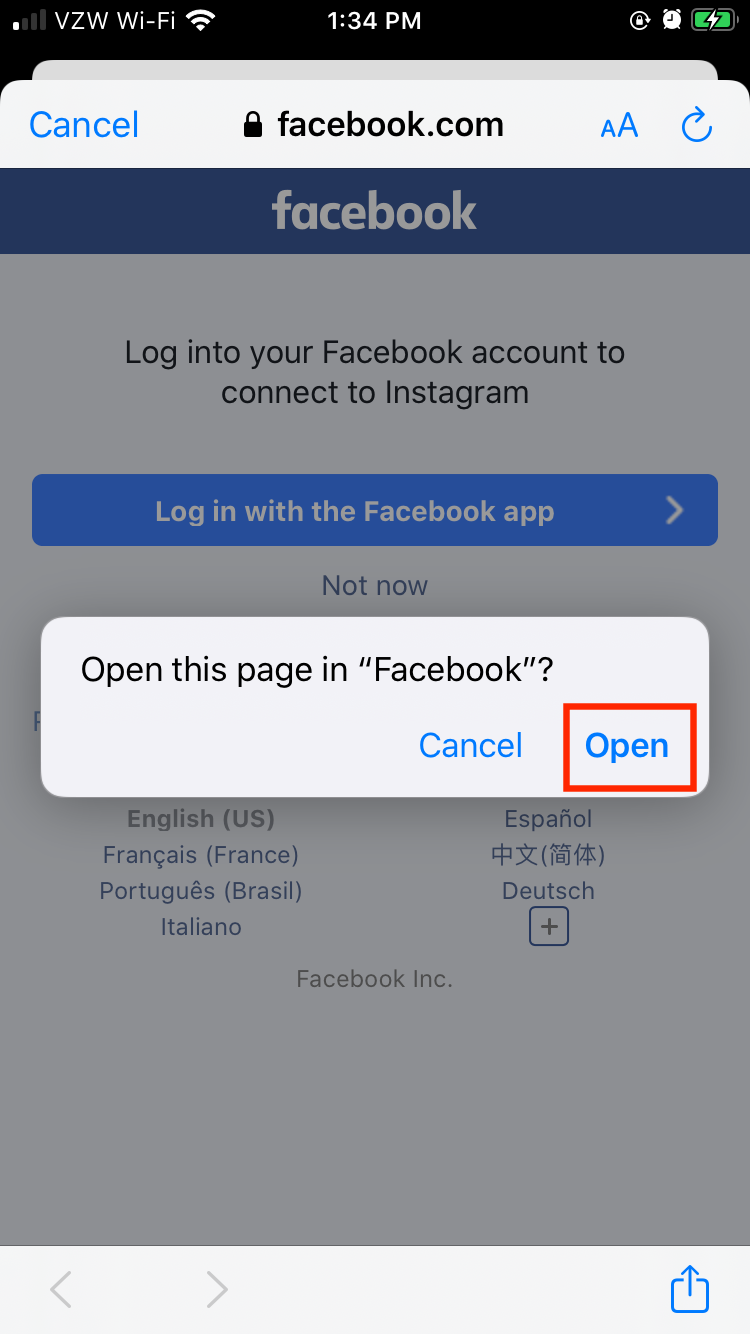The width and height of the screenshot is (750, 1334).
Task: Choose Português (Brasil) language
Action: click(201, 891)
